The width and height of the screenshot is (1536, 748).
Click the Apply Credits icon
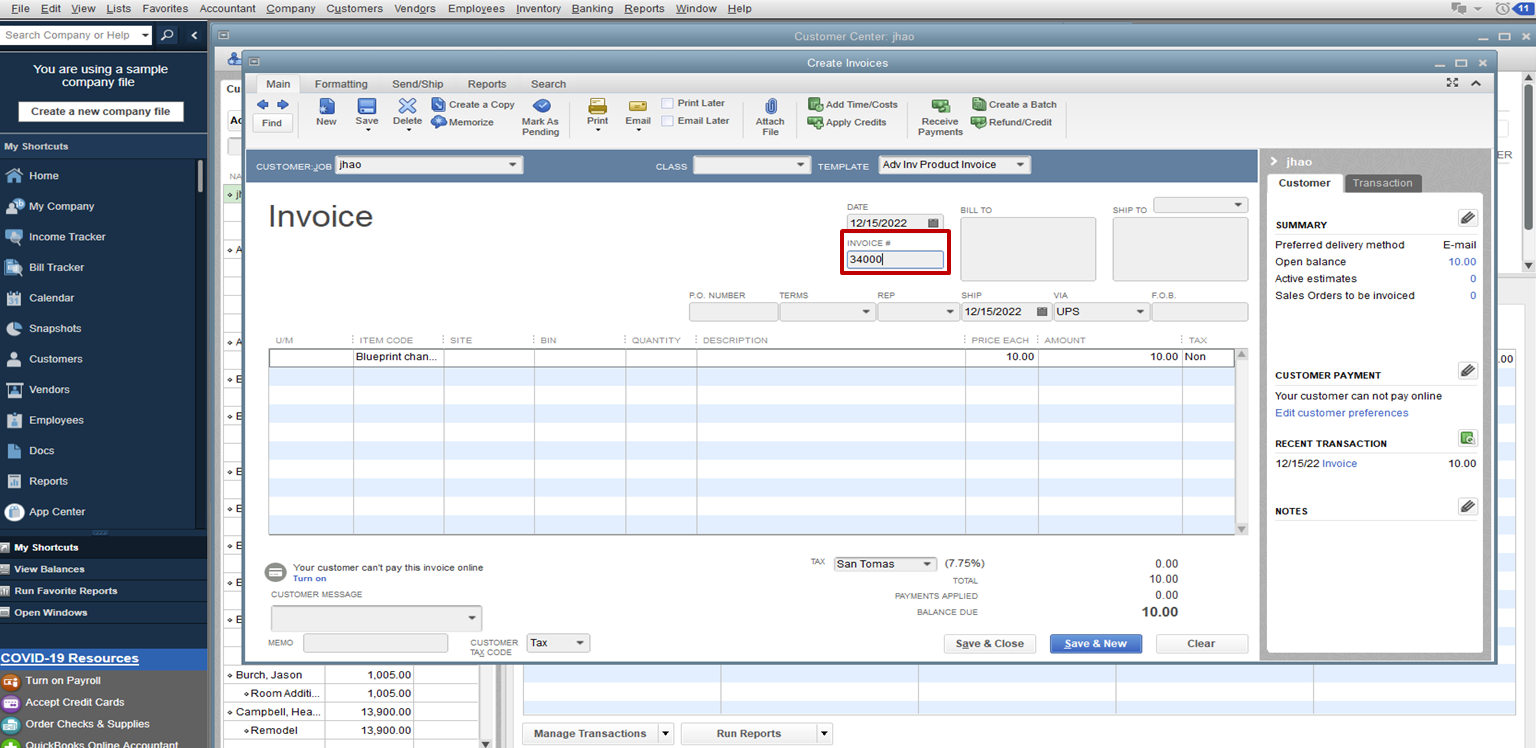[815, 122]
